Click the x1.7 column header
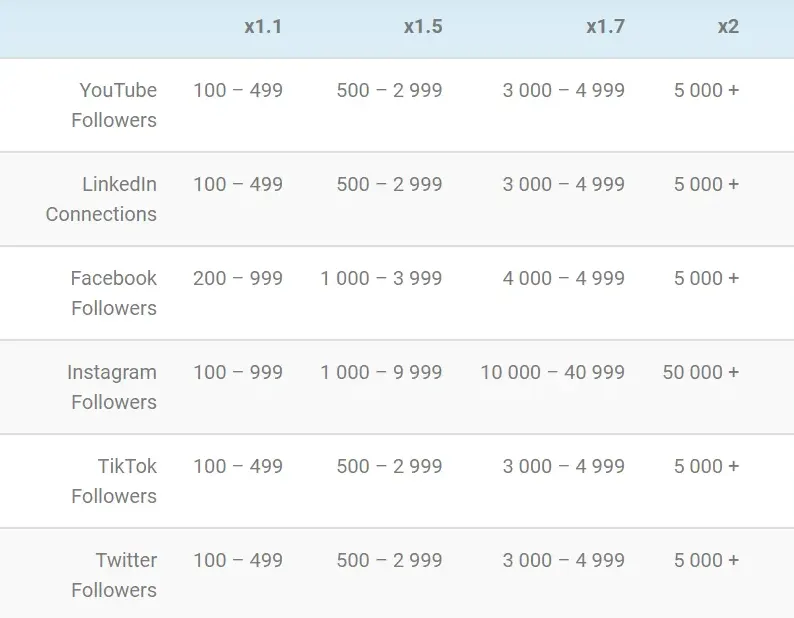Screen dimensions: 794x618 click(x=605, y=27)
